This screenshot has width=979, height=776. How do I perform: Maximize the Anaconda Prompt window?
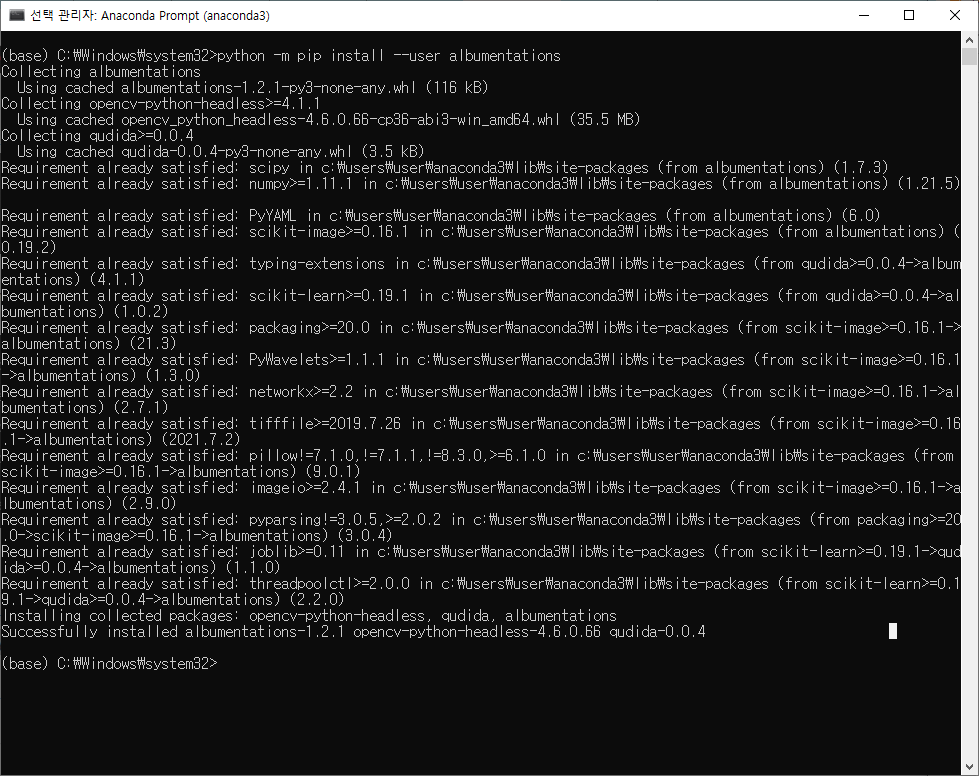[x=909, y=16]
